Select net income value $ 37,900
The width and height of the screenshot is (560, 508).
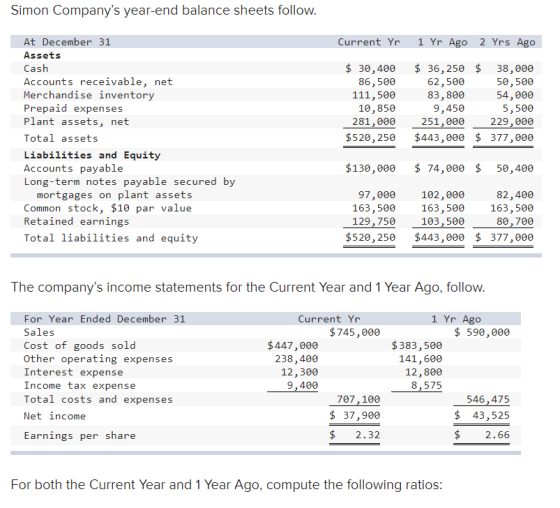pos(355,415)
